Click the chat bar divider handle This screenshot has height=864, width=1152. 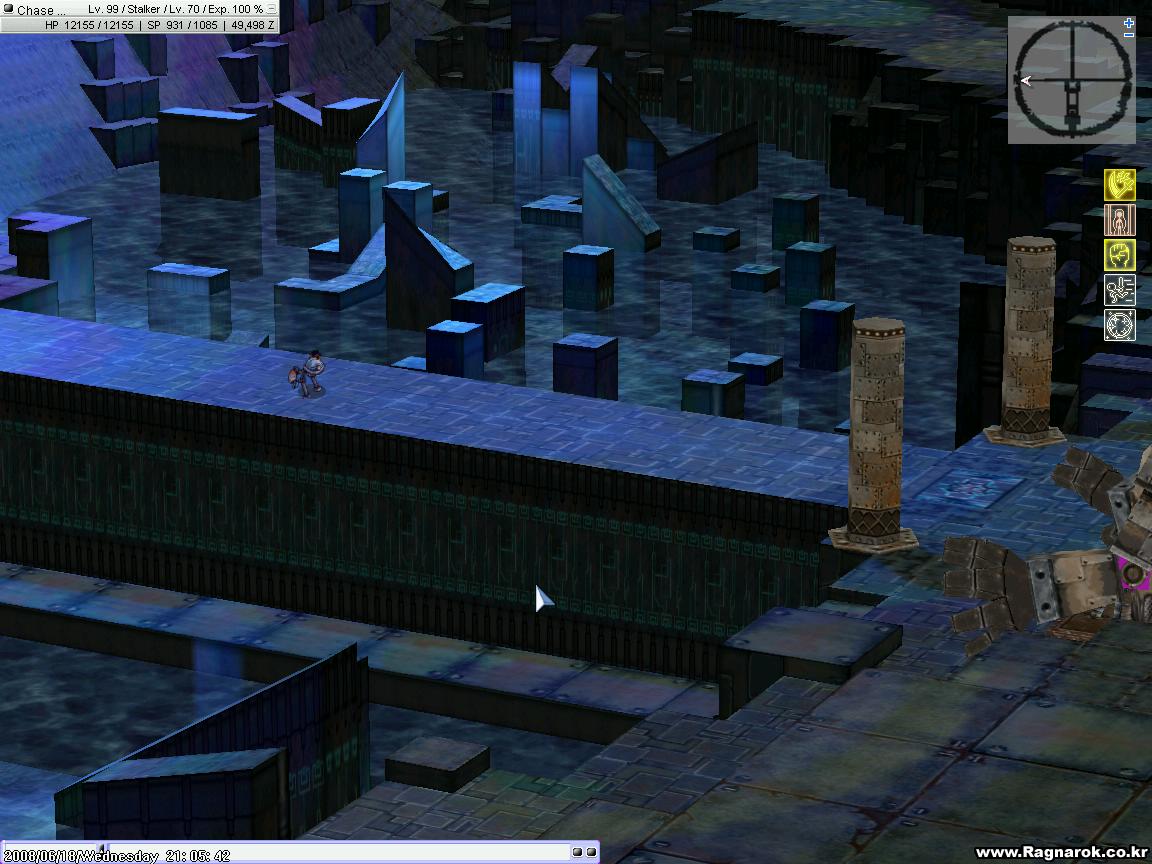pos(102,851)
